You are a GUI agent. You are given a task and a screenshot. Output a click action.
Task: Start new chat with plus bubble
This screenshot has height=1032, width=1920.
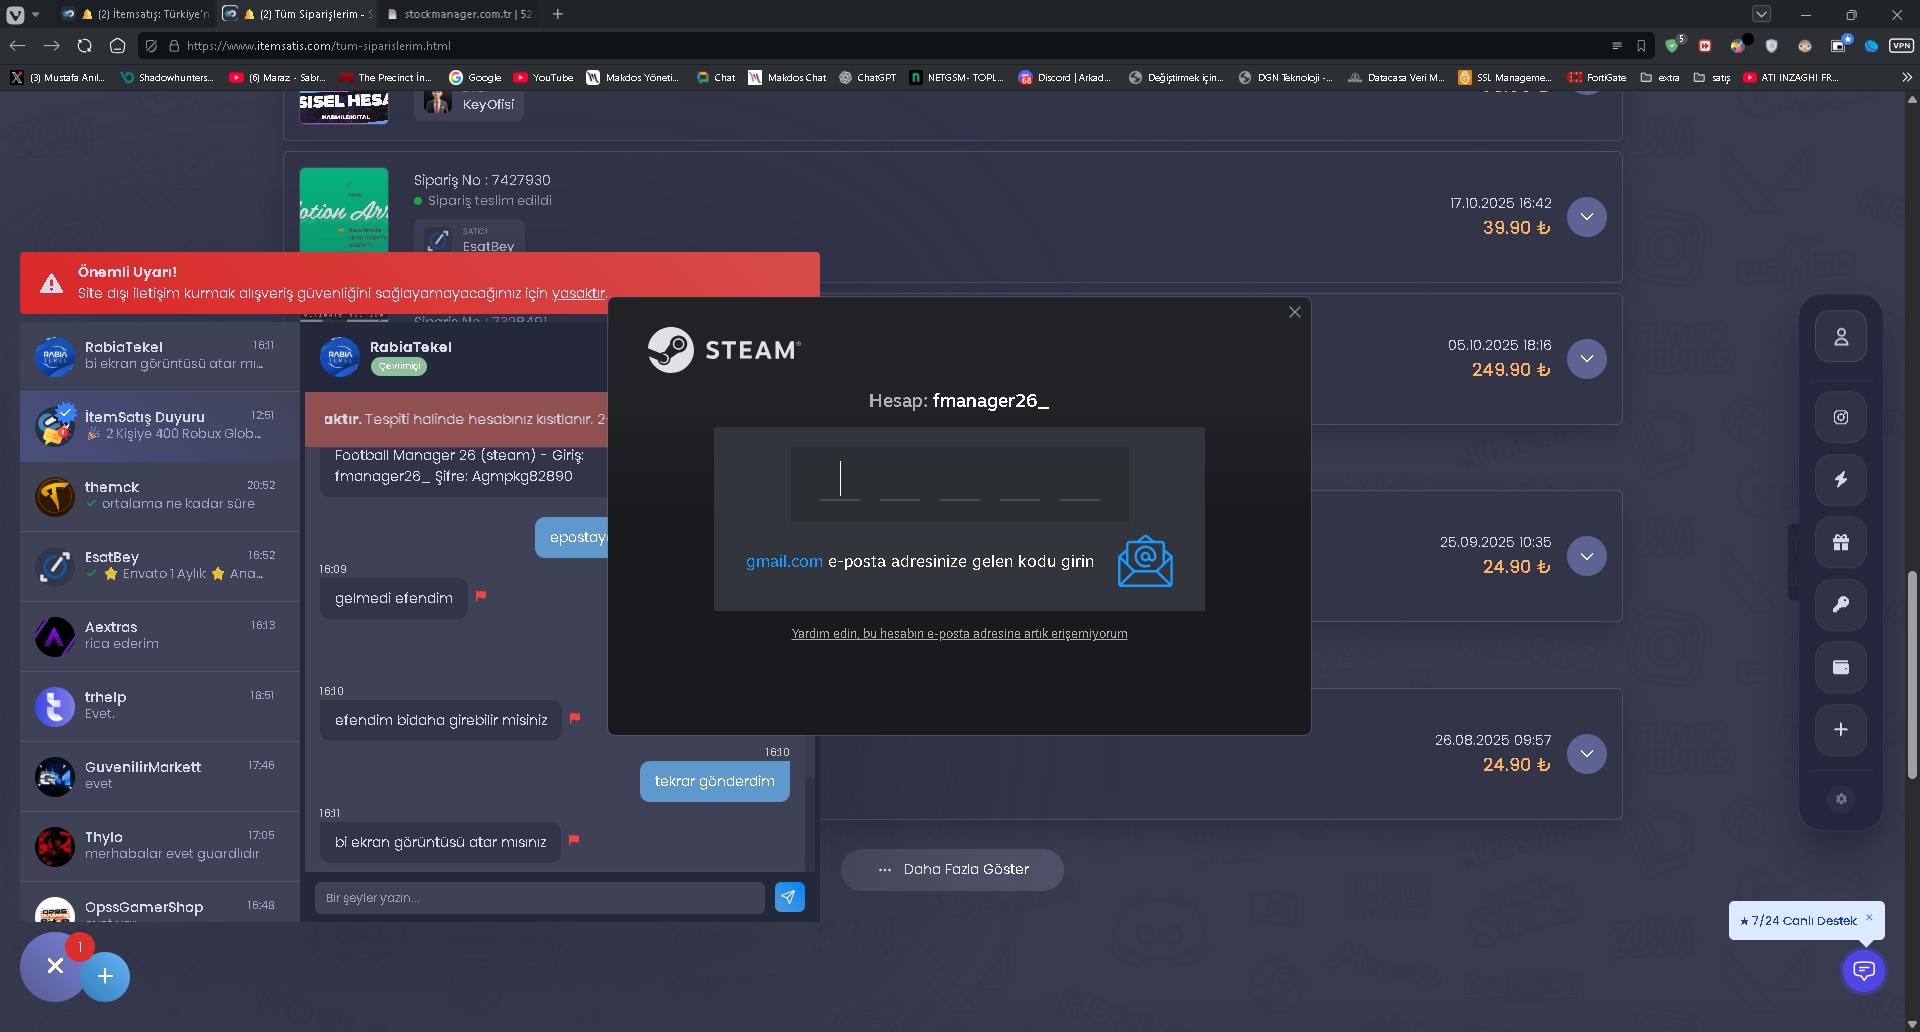105,976
